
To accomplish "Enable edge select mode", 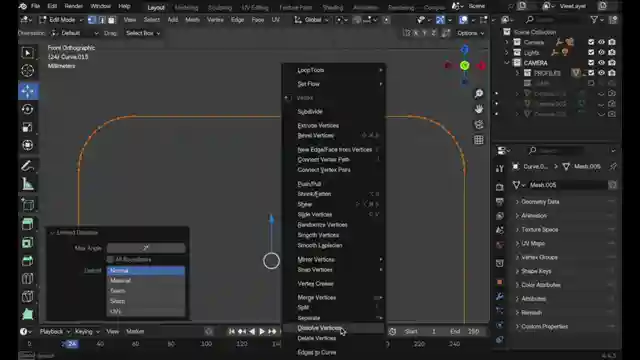I will (x=102, y=20).
